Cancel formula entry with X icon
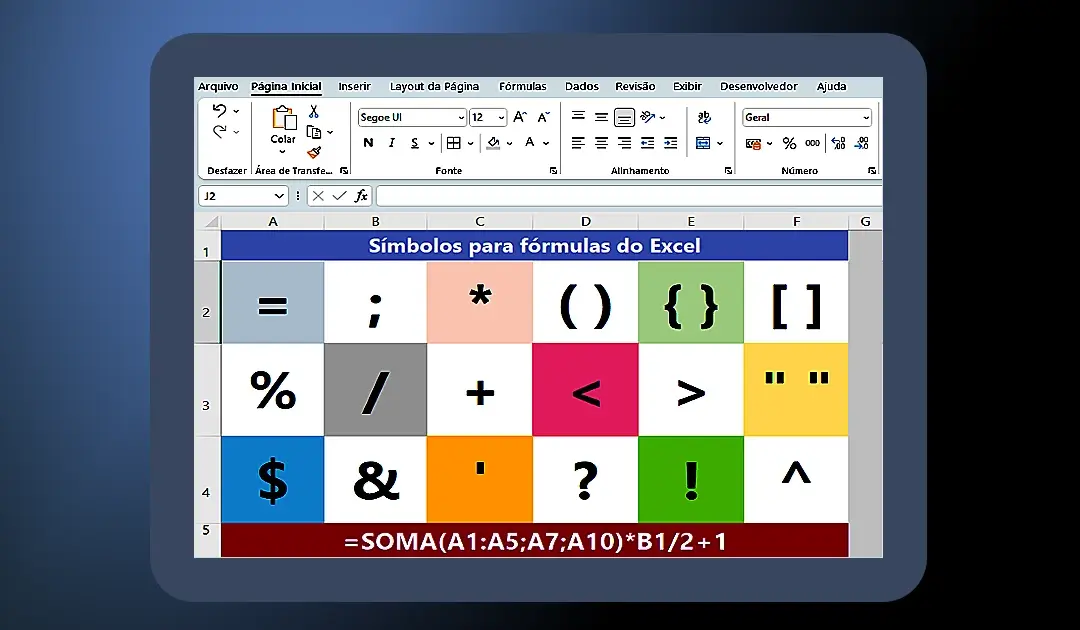 coord(318,196)
